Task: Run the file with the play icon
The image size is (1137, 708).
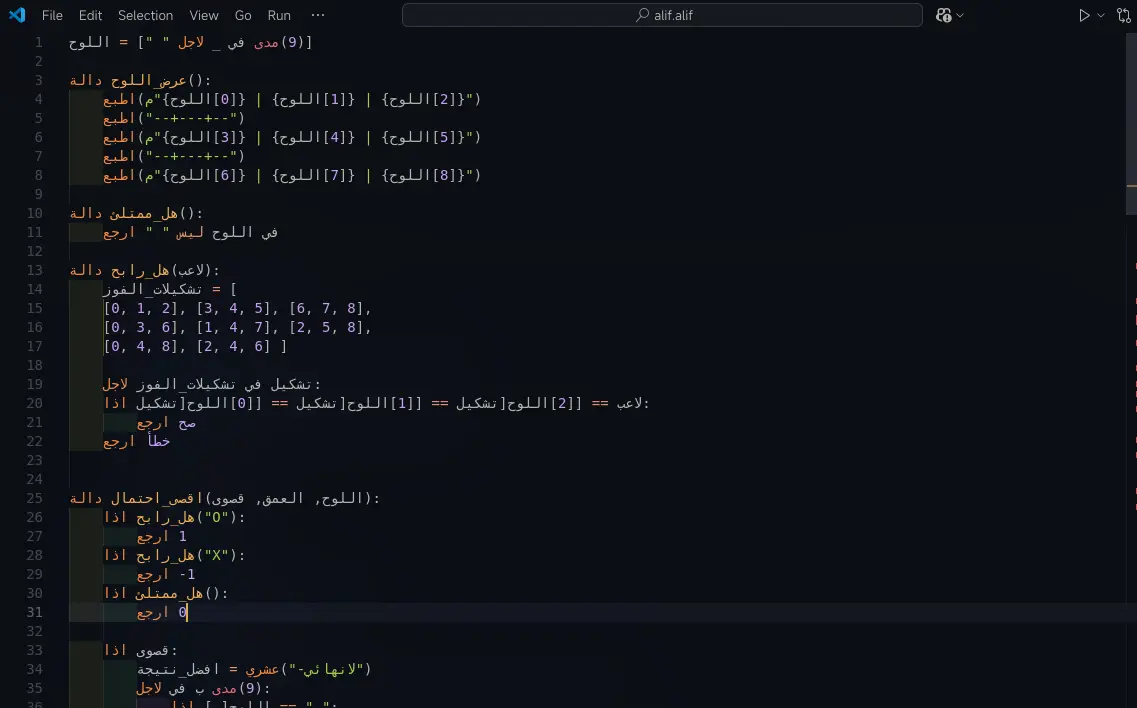Action: [1084, 15]
